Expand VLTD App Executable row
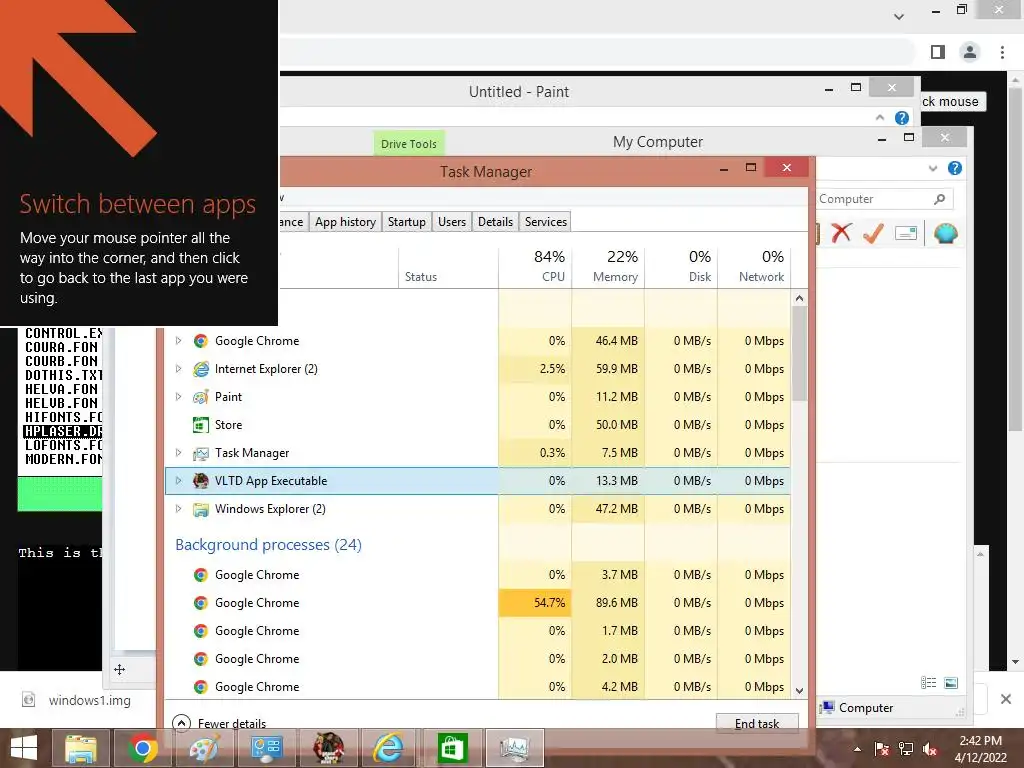The image size is (1024, 768). [x=178, y=481]
